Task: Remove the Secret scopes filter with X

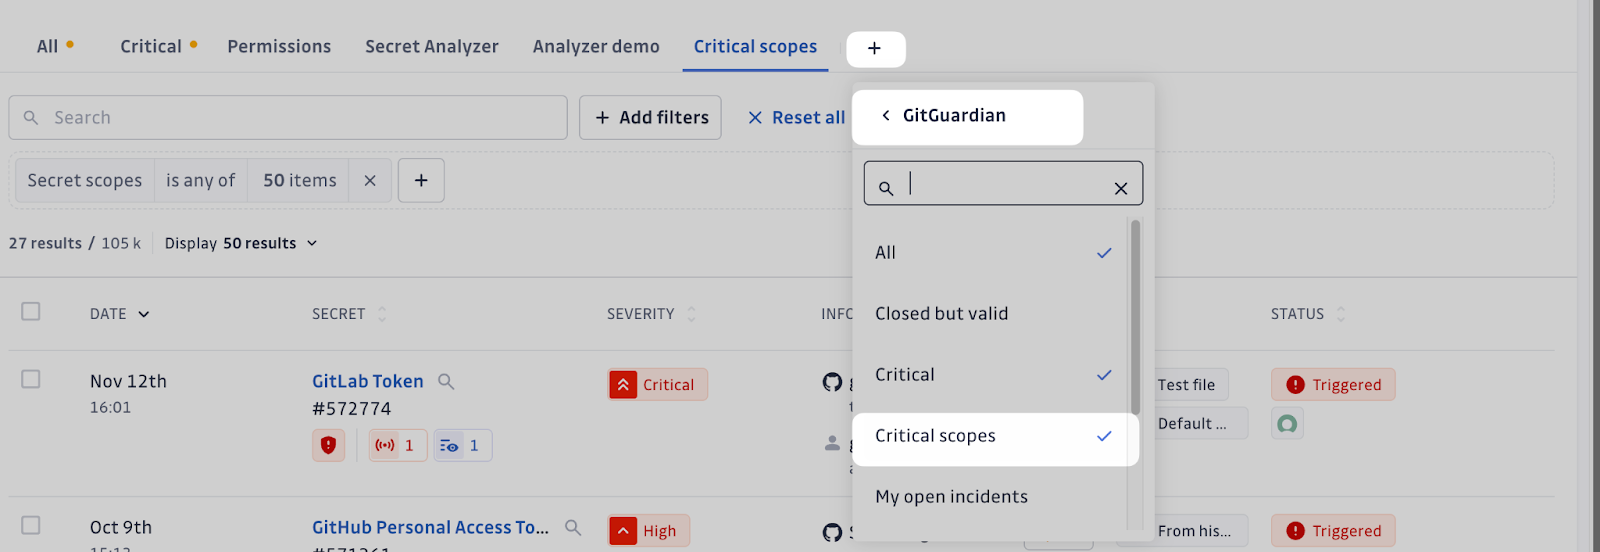Action: (x=370, y=181)
